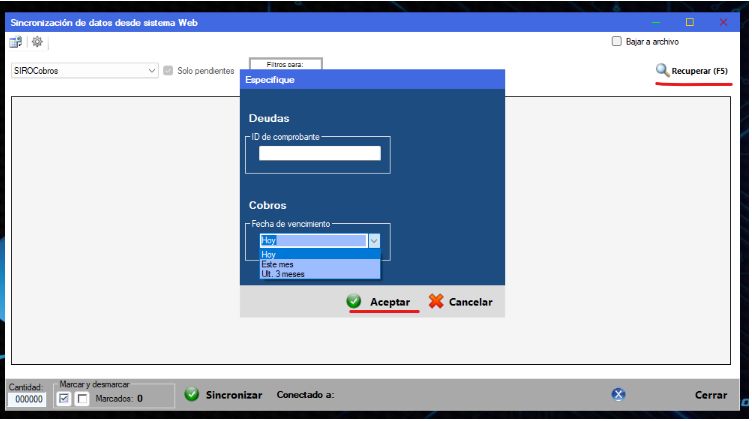Click the mark all checked-box icon
This screenshot has width=752, height=421.
(x=64, y=398)
